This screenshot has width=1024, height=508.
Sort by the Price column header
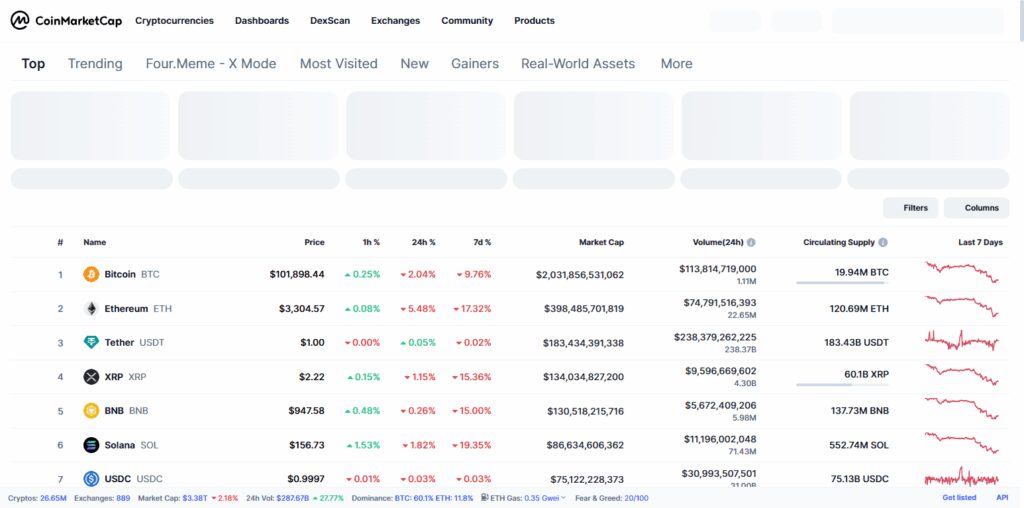pos(314,242)
